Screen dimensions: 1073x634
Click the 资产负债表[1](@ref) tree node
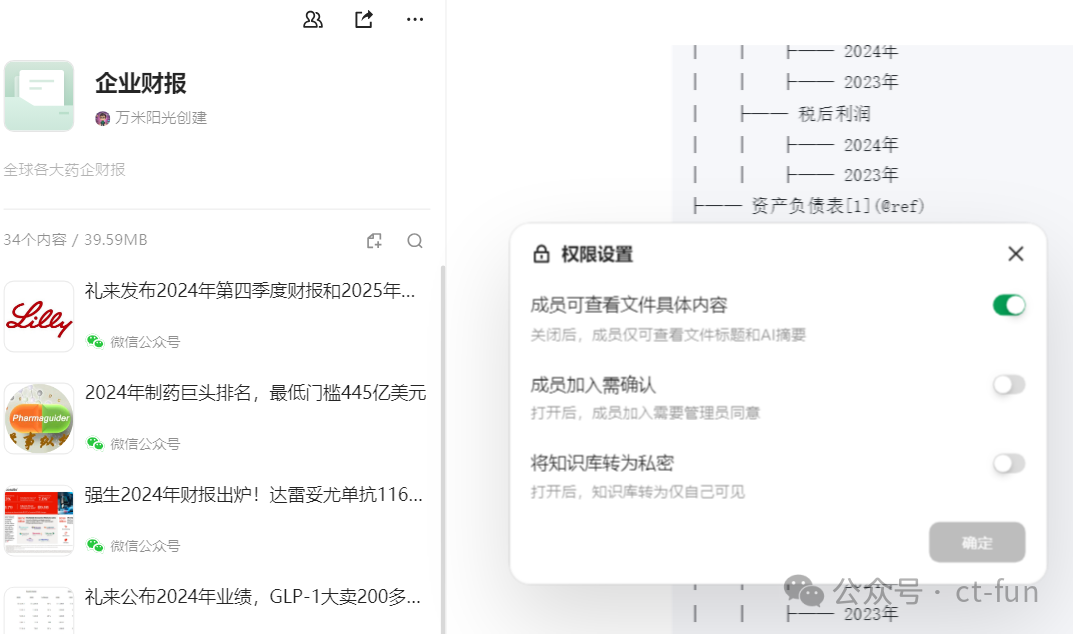pyautogui.click(x=838, y=205)
